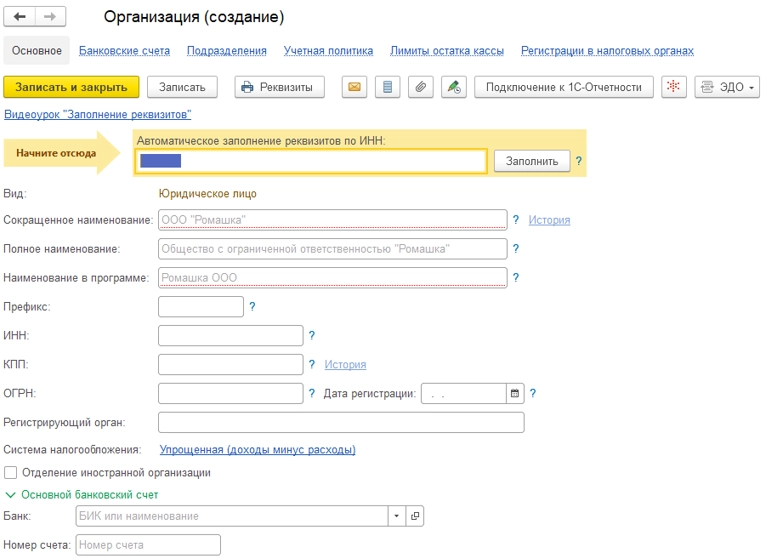Open the document list icon in toolbar
The height and width of the screenshot is (559, 769).
(x=387, y=87)
